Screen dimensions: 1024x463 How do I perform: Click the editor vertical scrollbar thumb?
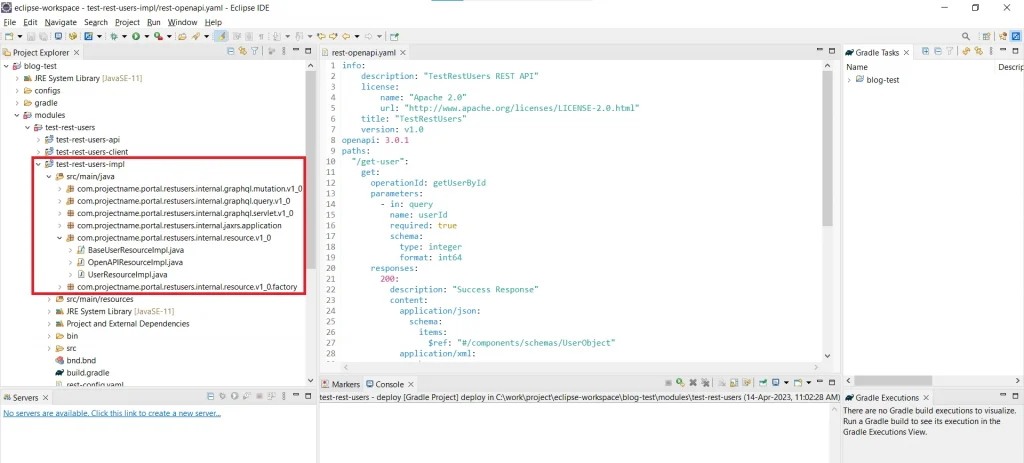pos(827,147)
